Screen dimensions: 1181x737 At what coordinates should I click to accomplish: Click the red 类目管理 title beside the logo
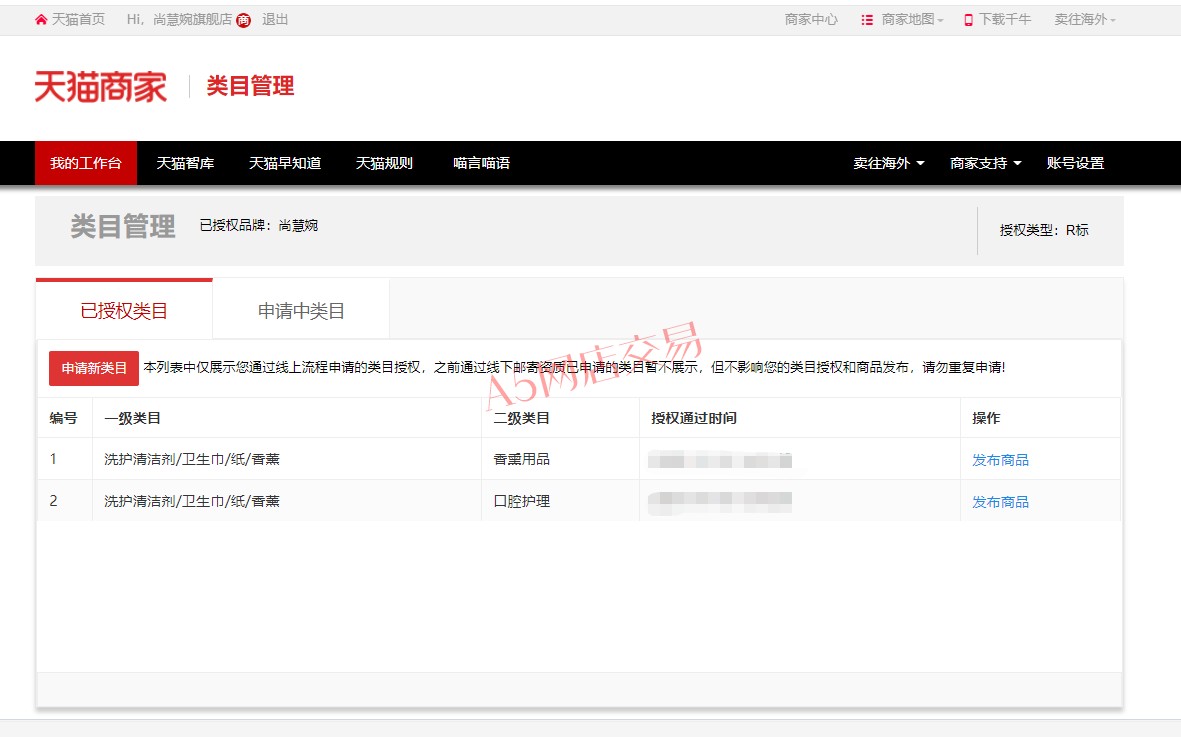pos(250,86)
